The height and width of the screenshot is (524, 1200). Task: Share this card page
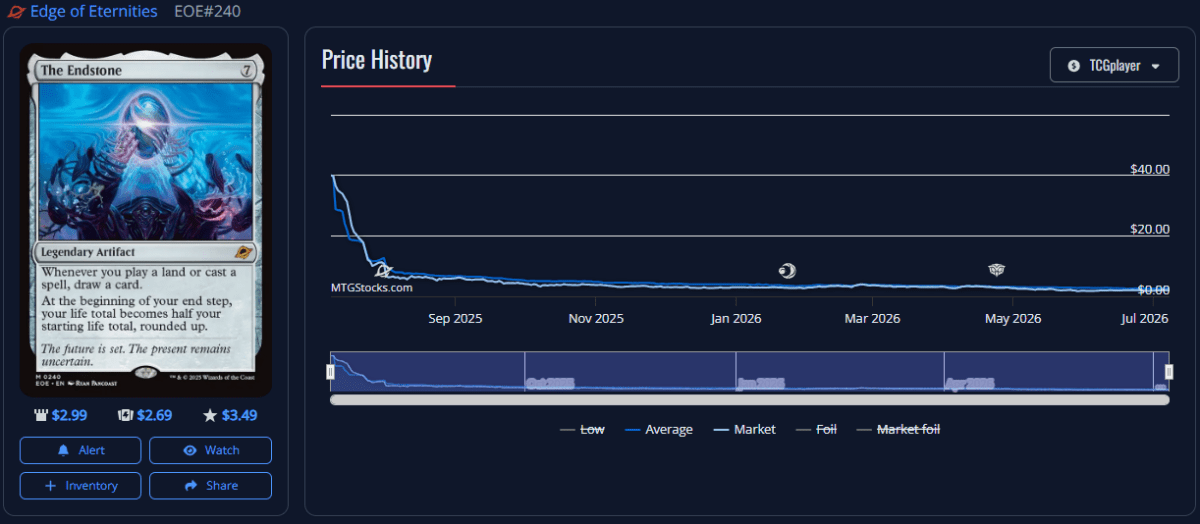[210, 485]
